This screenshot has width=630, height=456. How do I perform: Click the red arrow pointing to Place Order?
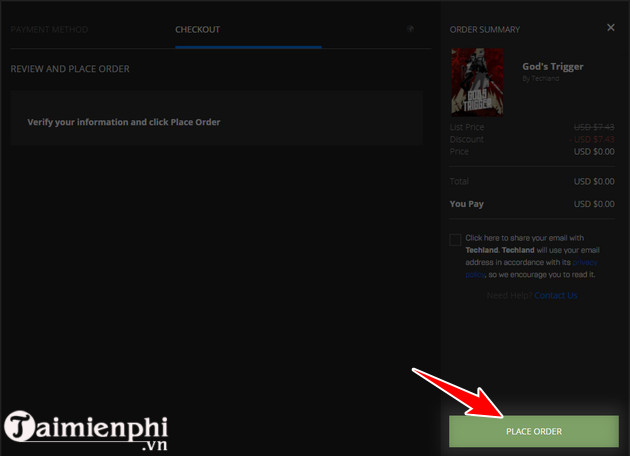pyautogui.click(x=462, y=394)
